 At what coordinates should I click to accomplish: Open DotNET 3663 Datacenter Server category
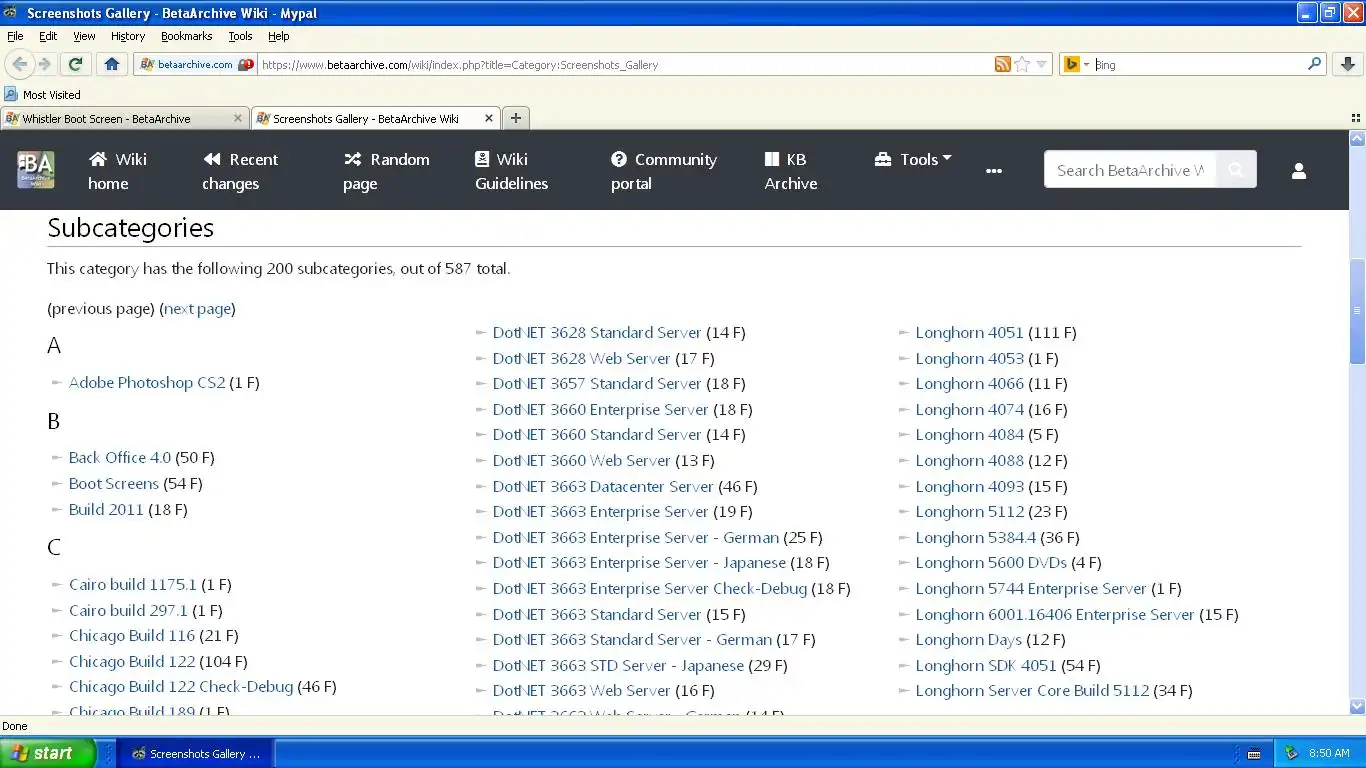pyautogui.click(x=603, y=487)
